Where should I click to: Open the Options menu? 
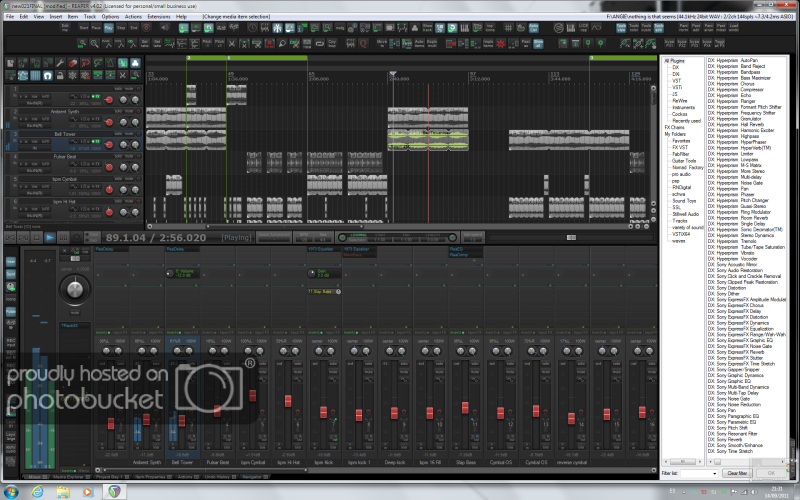coord(110,17)
